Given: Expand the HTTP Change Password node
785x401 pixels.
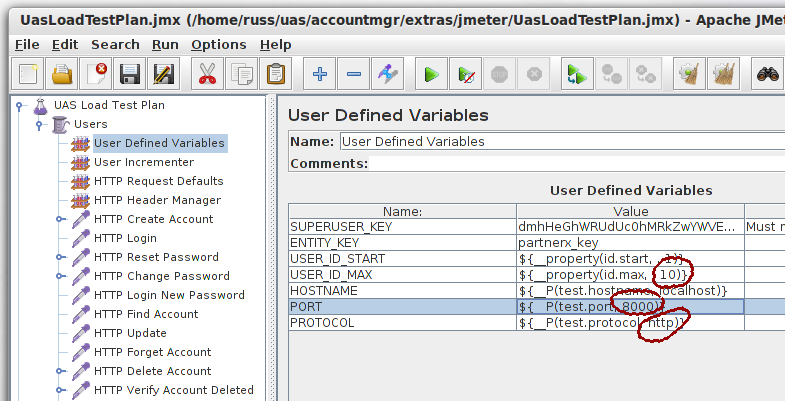Looking at the screenshot, I should point(60,276).
